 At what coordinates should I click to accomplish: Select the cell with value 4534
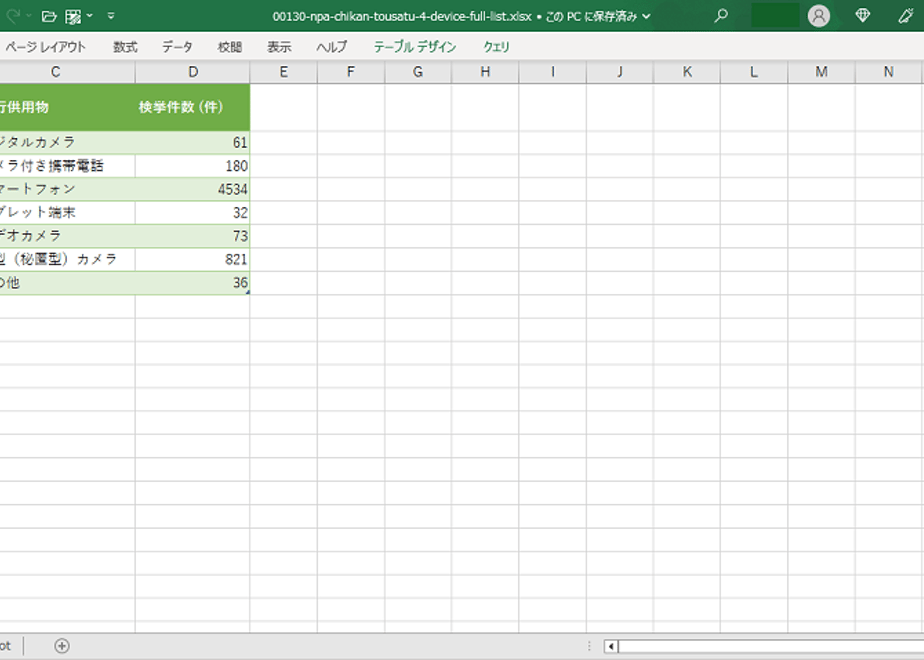tap(193, 189)
